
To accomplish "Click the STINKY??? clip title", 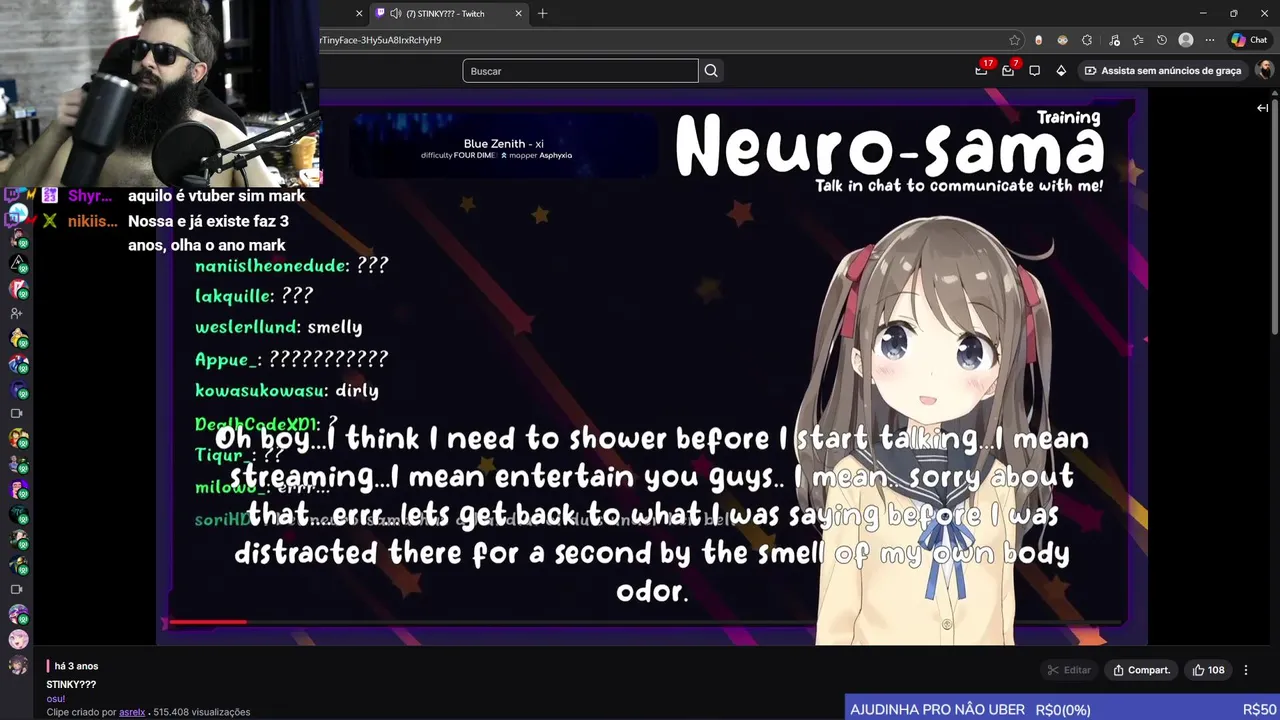I will tap(71, 685).
